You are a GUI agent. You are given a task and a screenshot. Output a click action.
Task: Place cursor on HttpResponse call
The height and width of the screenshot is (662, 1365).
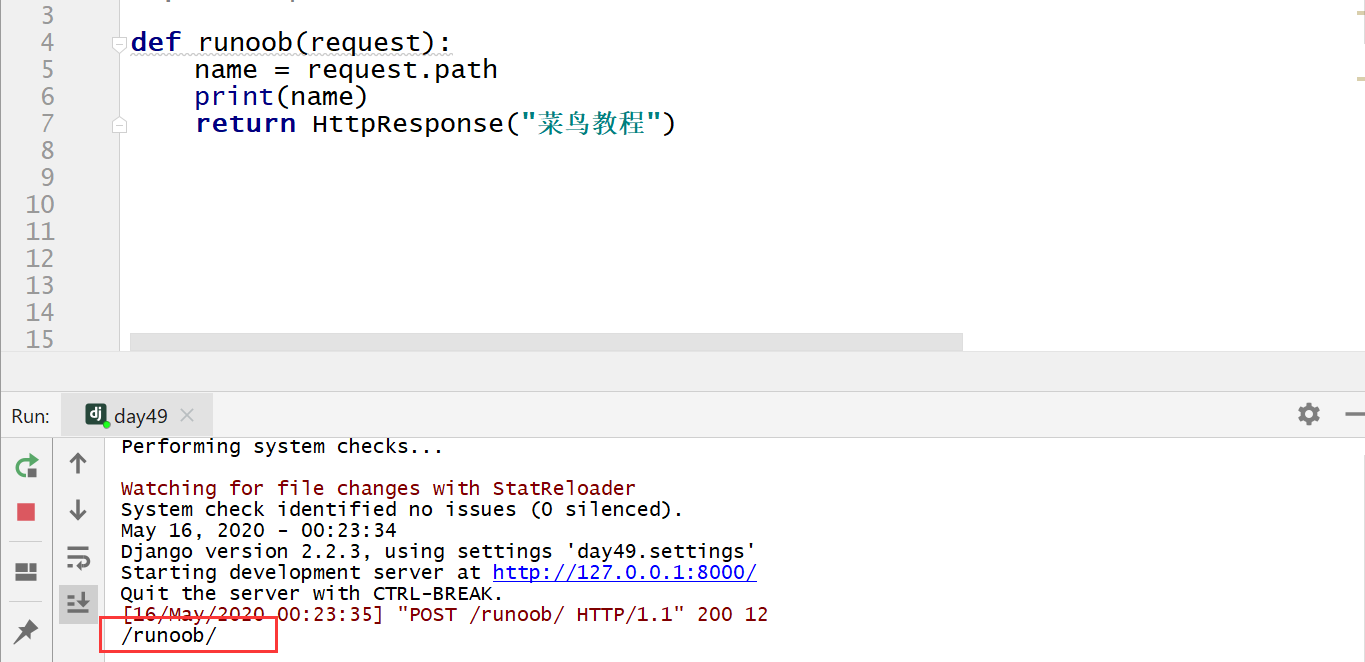click(406, 124)
